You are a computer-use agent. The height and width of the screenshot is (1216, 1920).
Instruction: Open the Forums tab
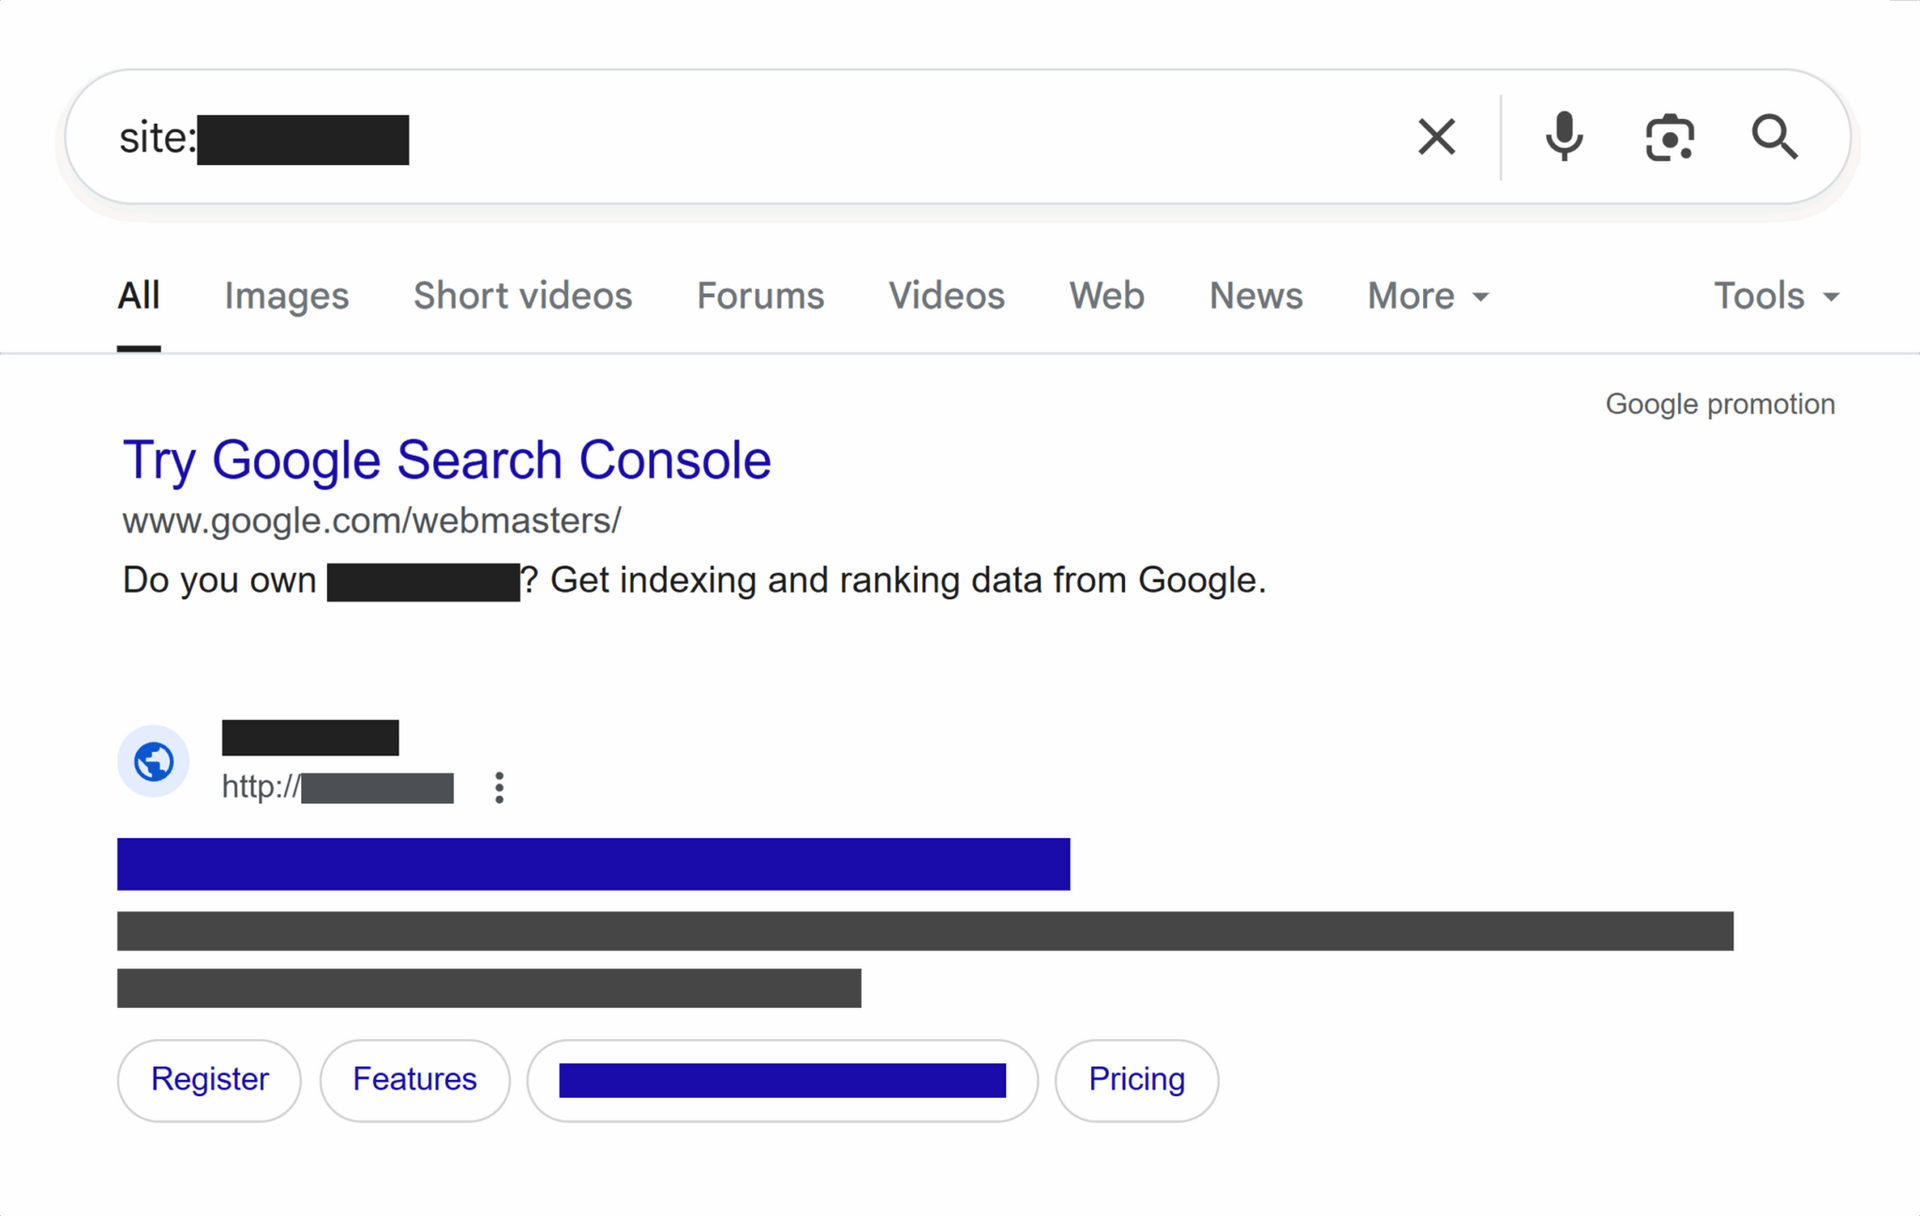pyautogui.click(x=761, y=296)
